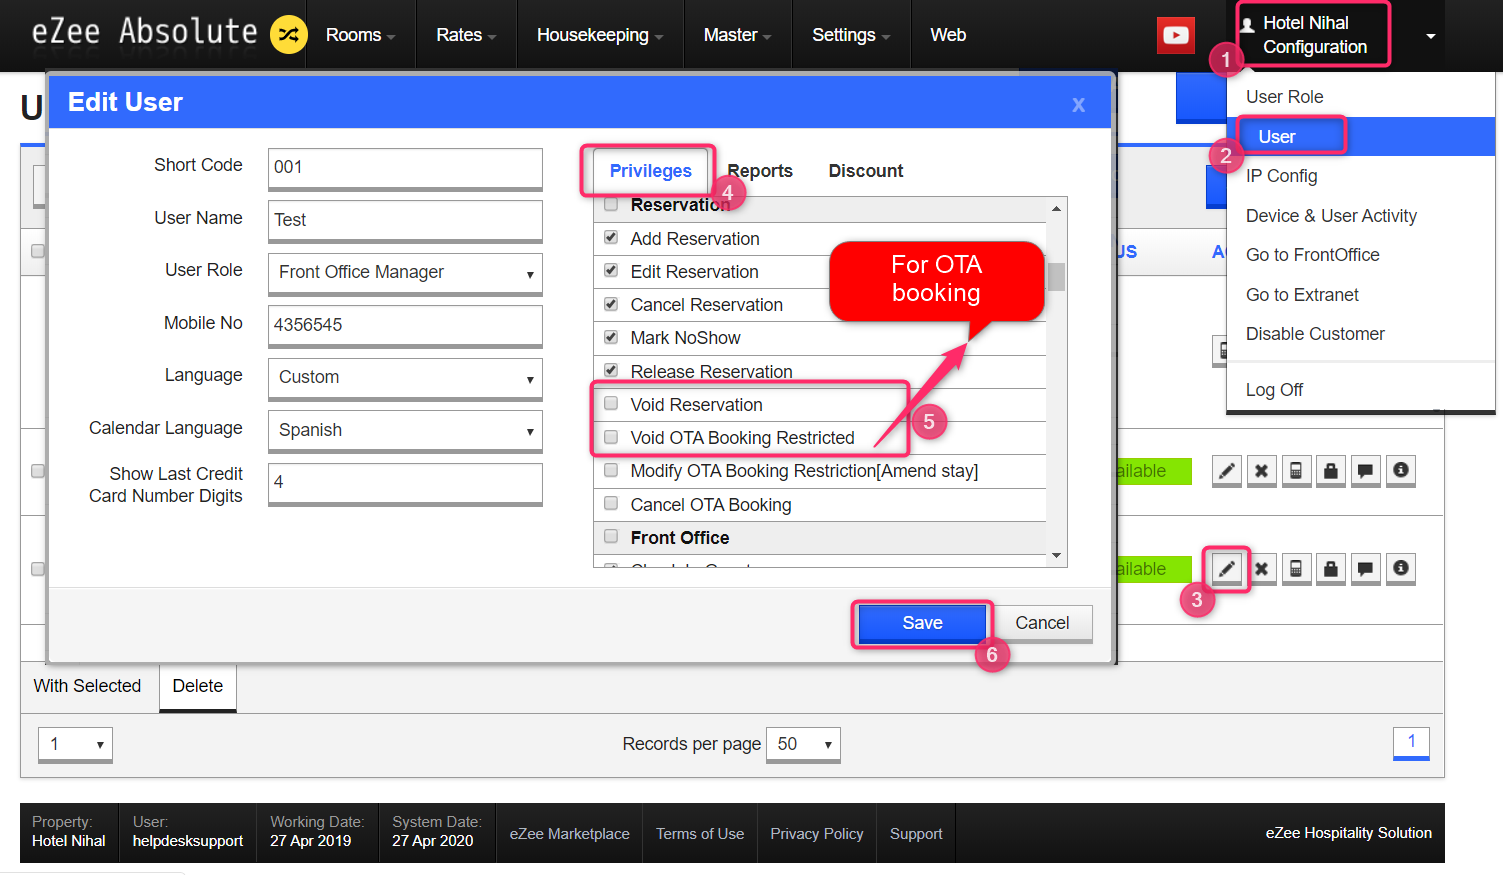This screenshot has height=875, width=1503.
Task: Open the Web menu item
Action: click(x=948, y=35)
